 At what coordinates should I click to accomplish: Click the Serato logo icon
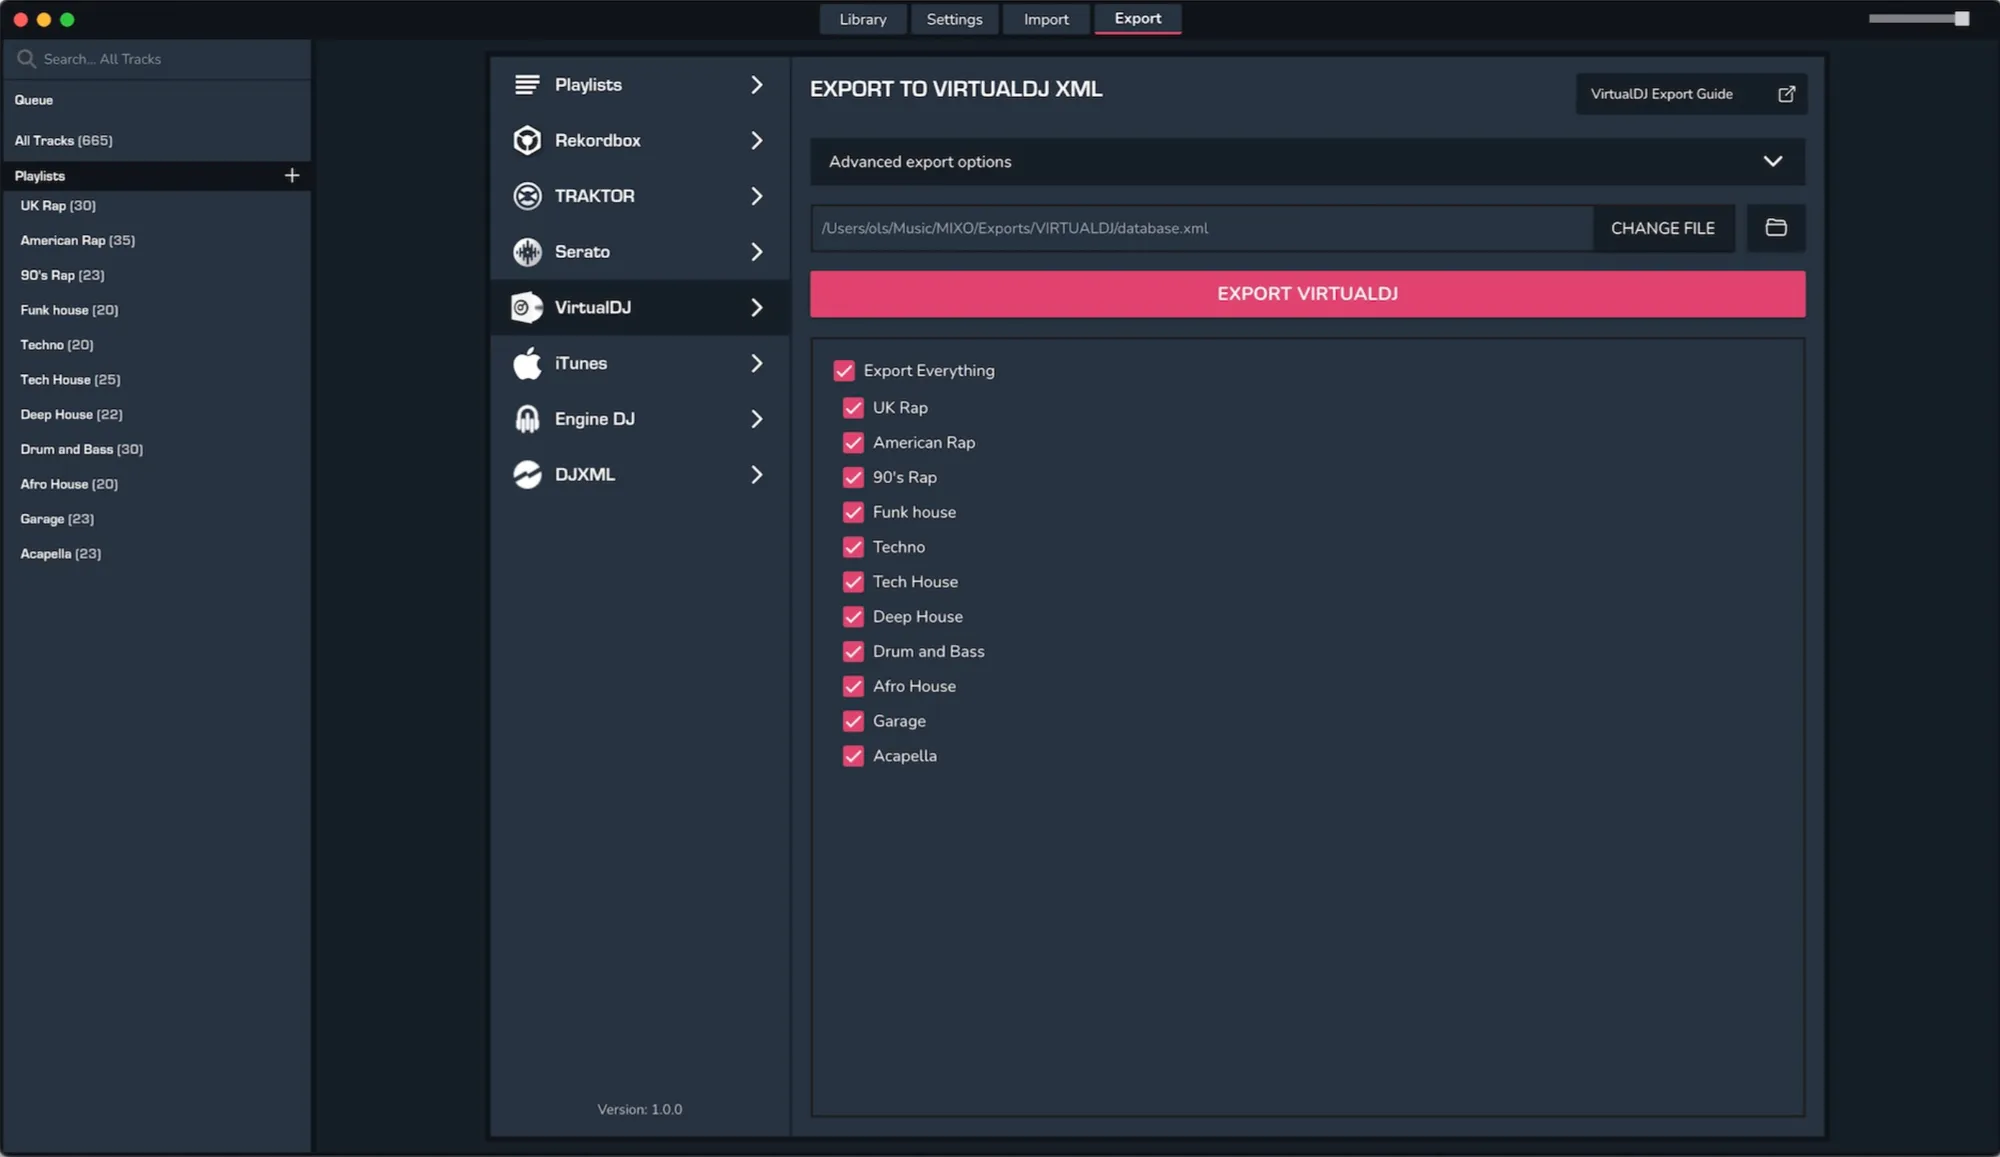tap(527, 252)
